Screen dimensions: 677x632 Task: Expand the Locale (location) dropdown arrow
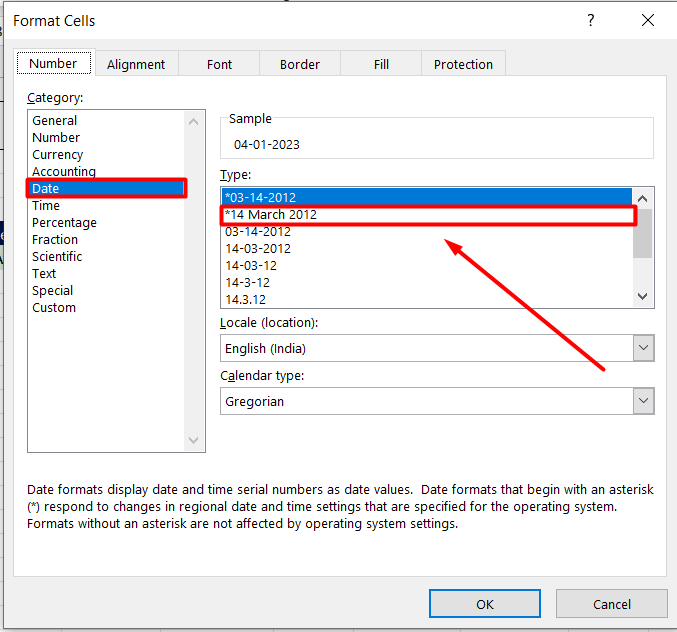[x=643, y=348]
